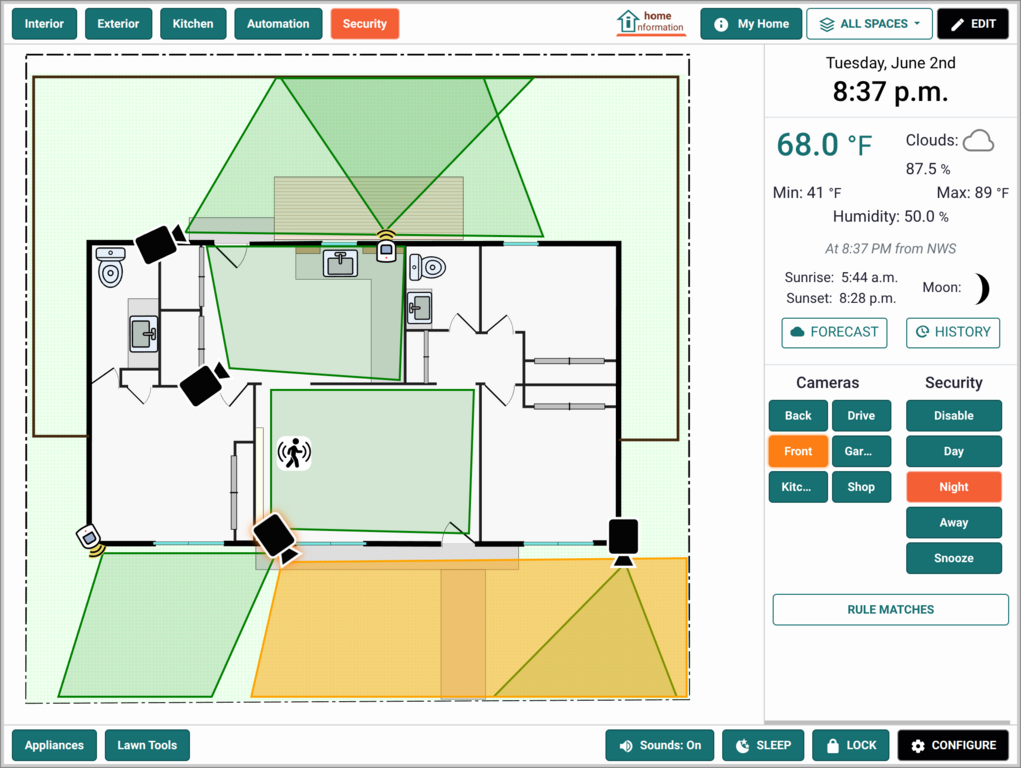This screenshot has height=768, width=1021.
Task: Click the highlighted front camera icon
Action: tap(277, 538)
